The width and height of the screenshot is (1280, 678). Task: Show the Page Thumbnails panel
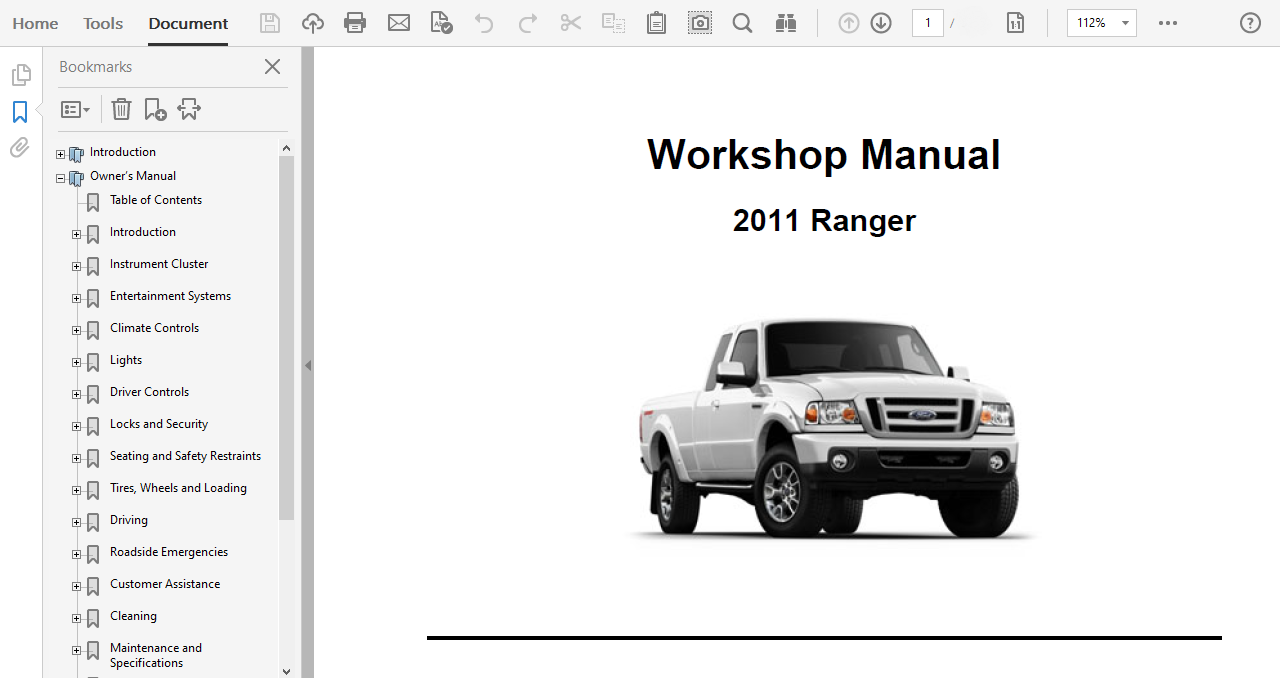[x=19, y=75]
